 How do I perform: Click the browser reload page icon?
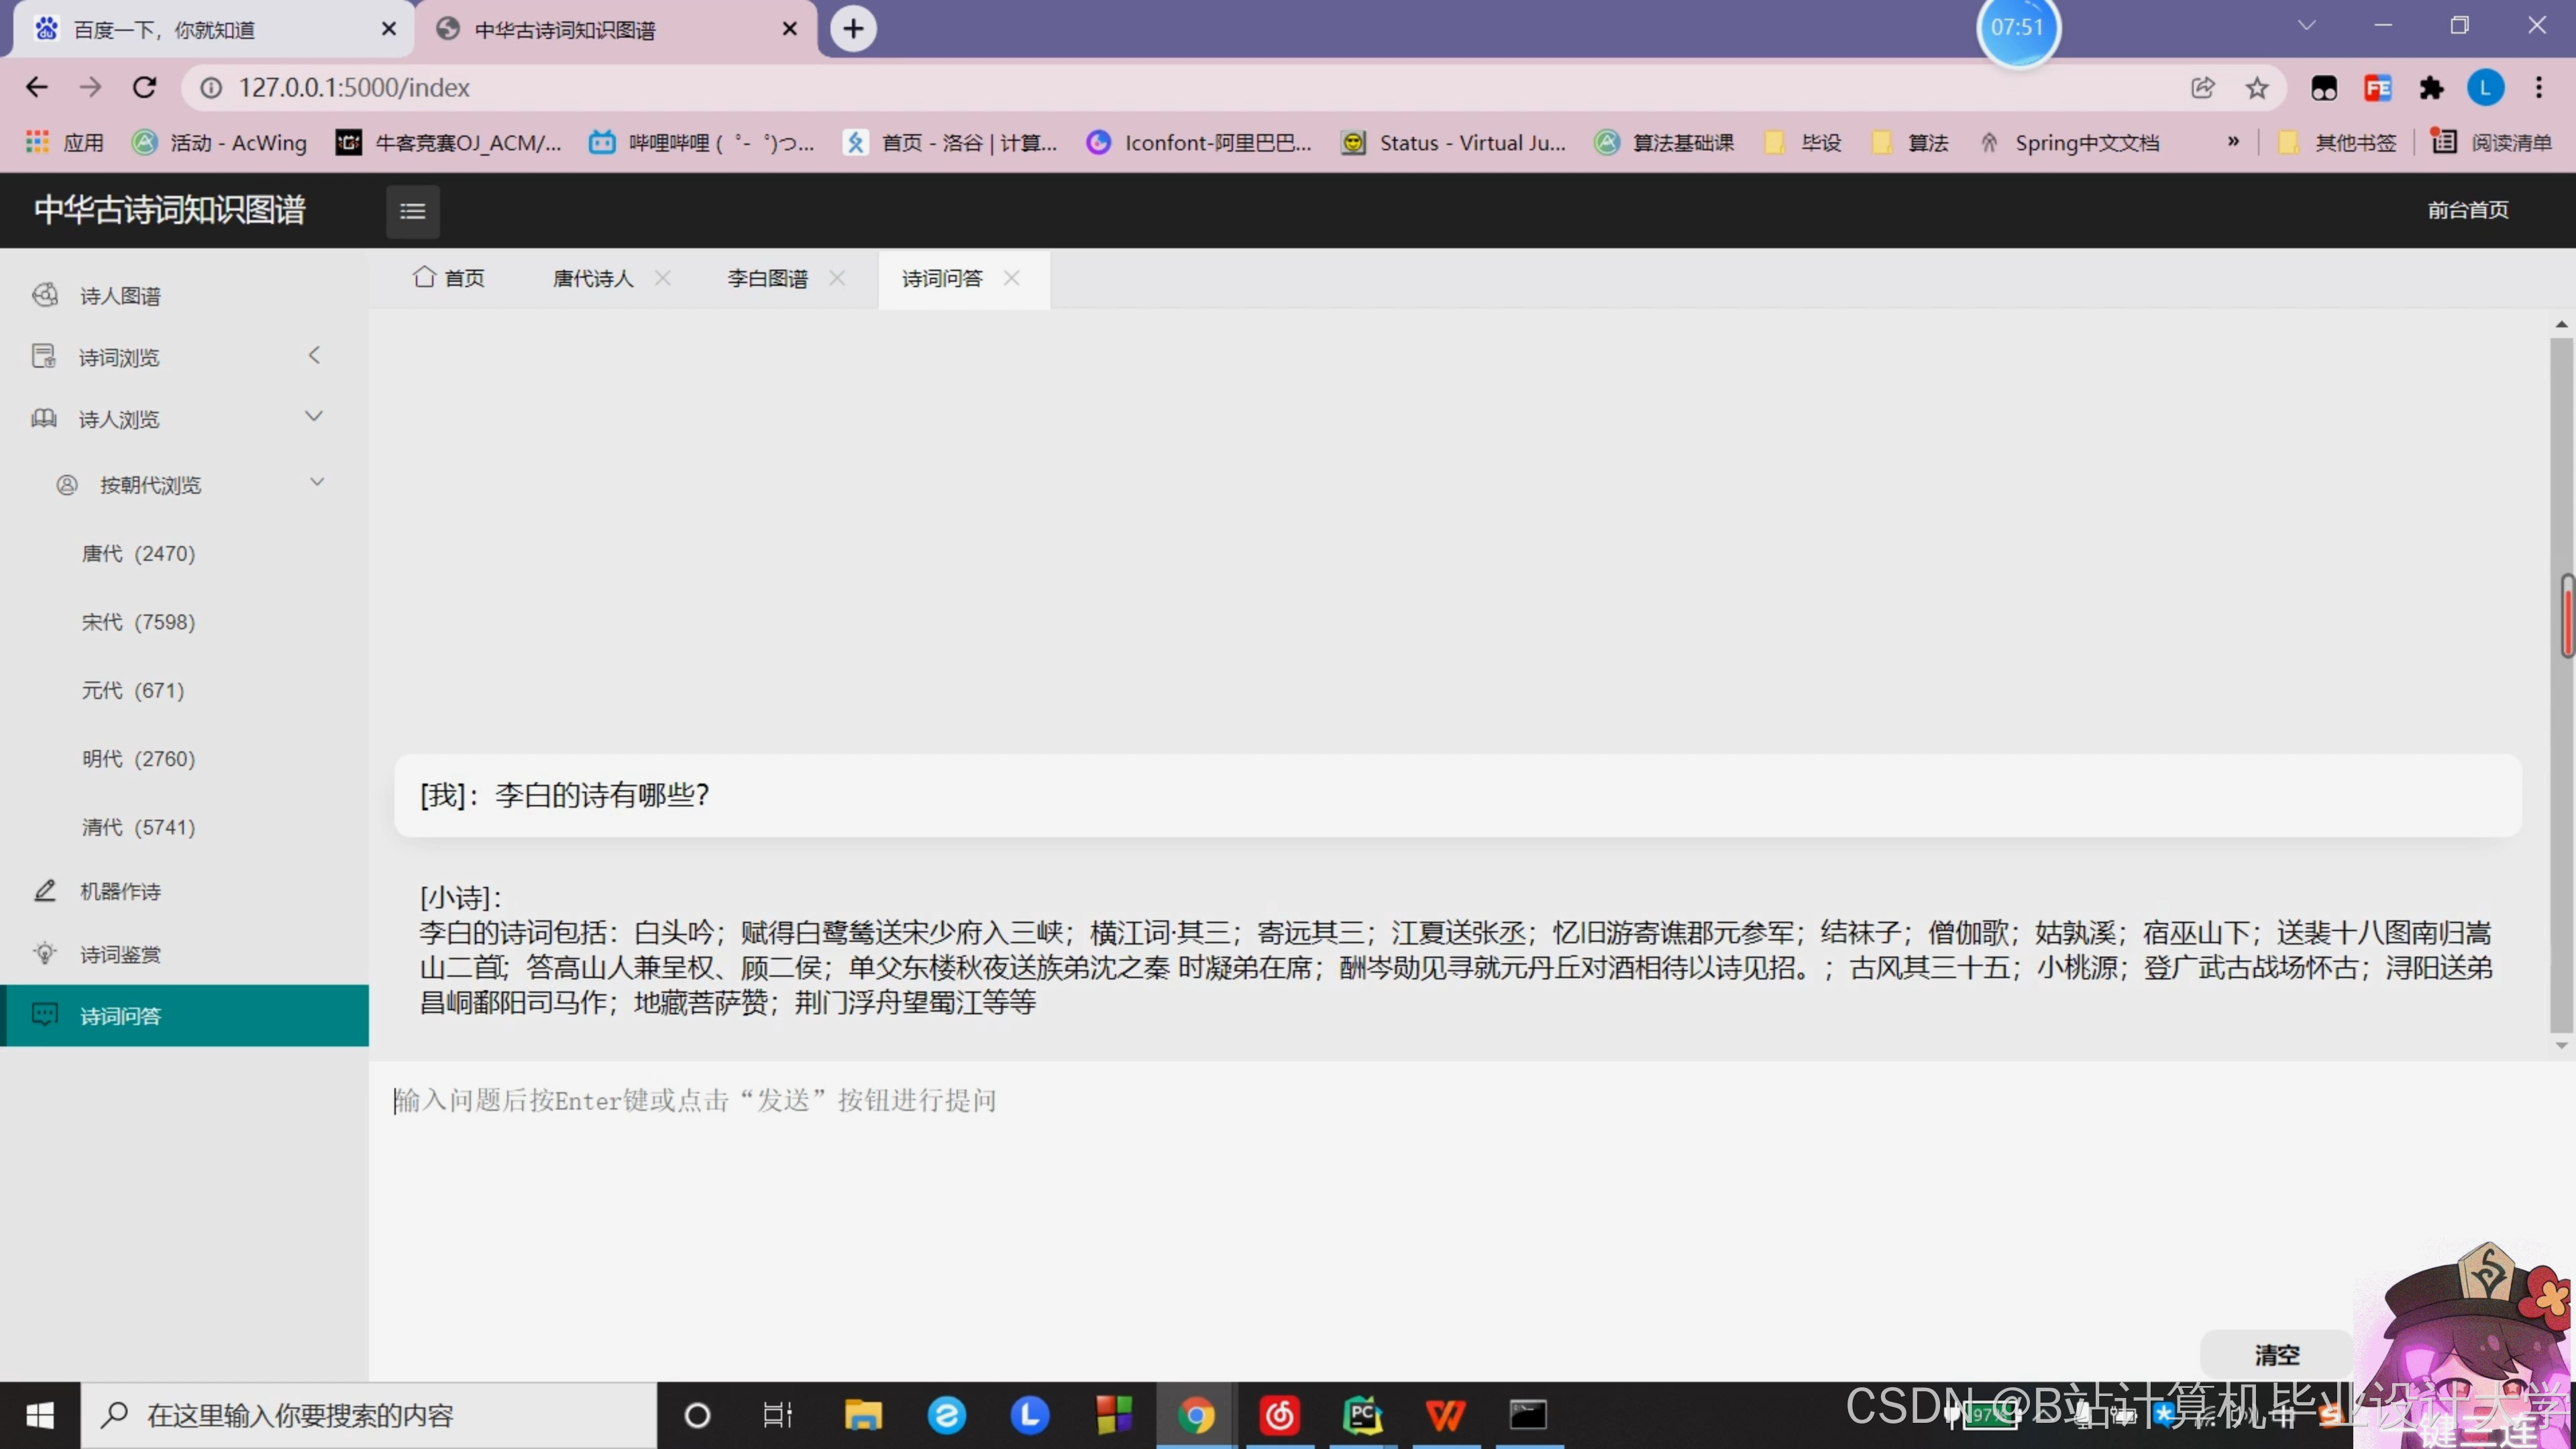coord(145,88)
